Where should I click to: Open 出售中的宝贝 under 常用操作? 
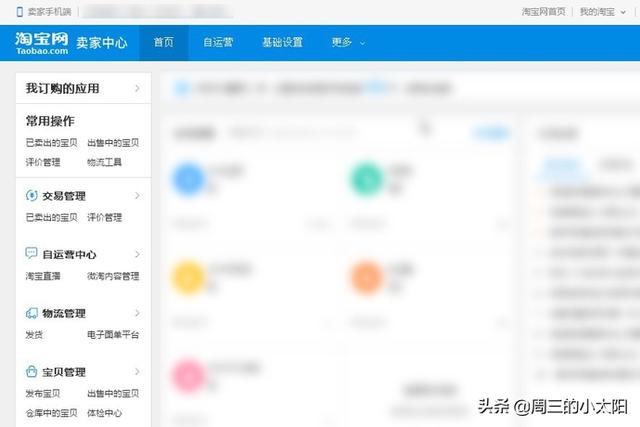113,143
